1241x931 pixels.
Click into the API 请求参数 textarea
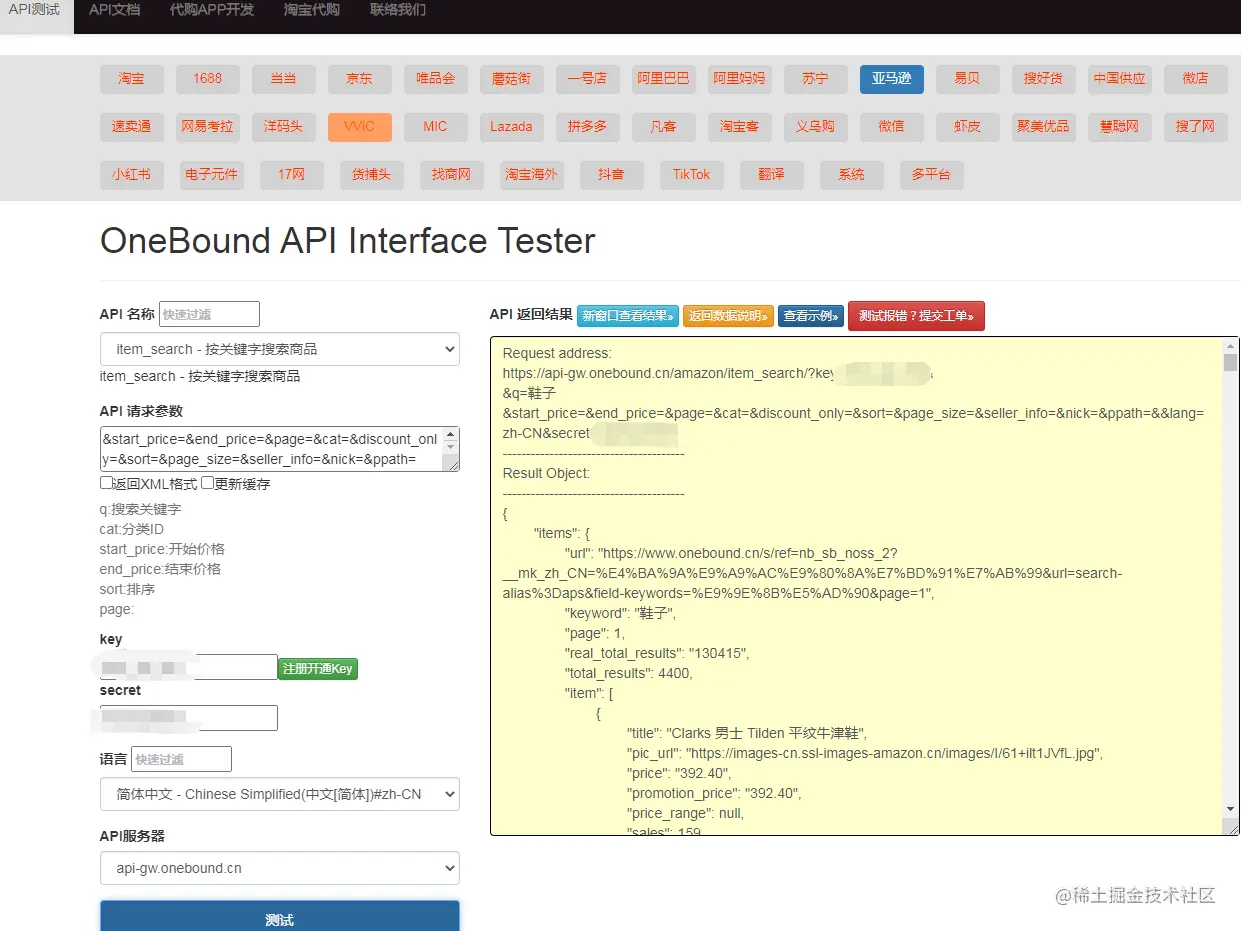(280, 449)
